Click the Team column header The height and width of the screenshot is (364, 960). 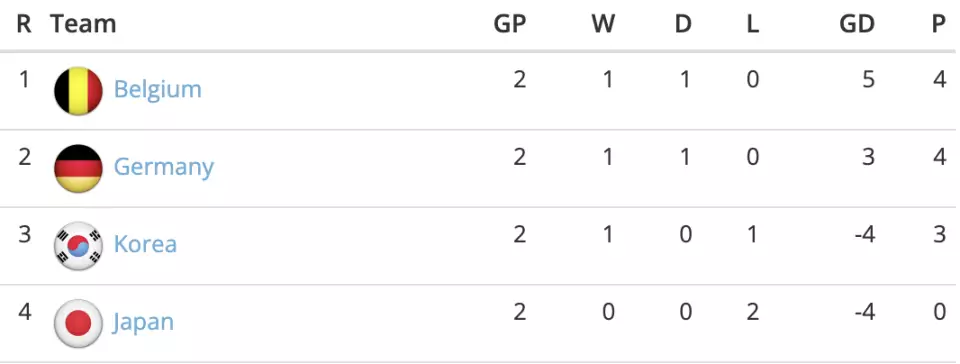(x=83, y=24)
